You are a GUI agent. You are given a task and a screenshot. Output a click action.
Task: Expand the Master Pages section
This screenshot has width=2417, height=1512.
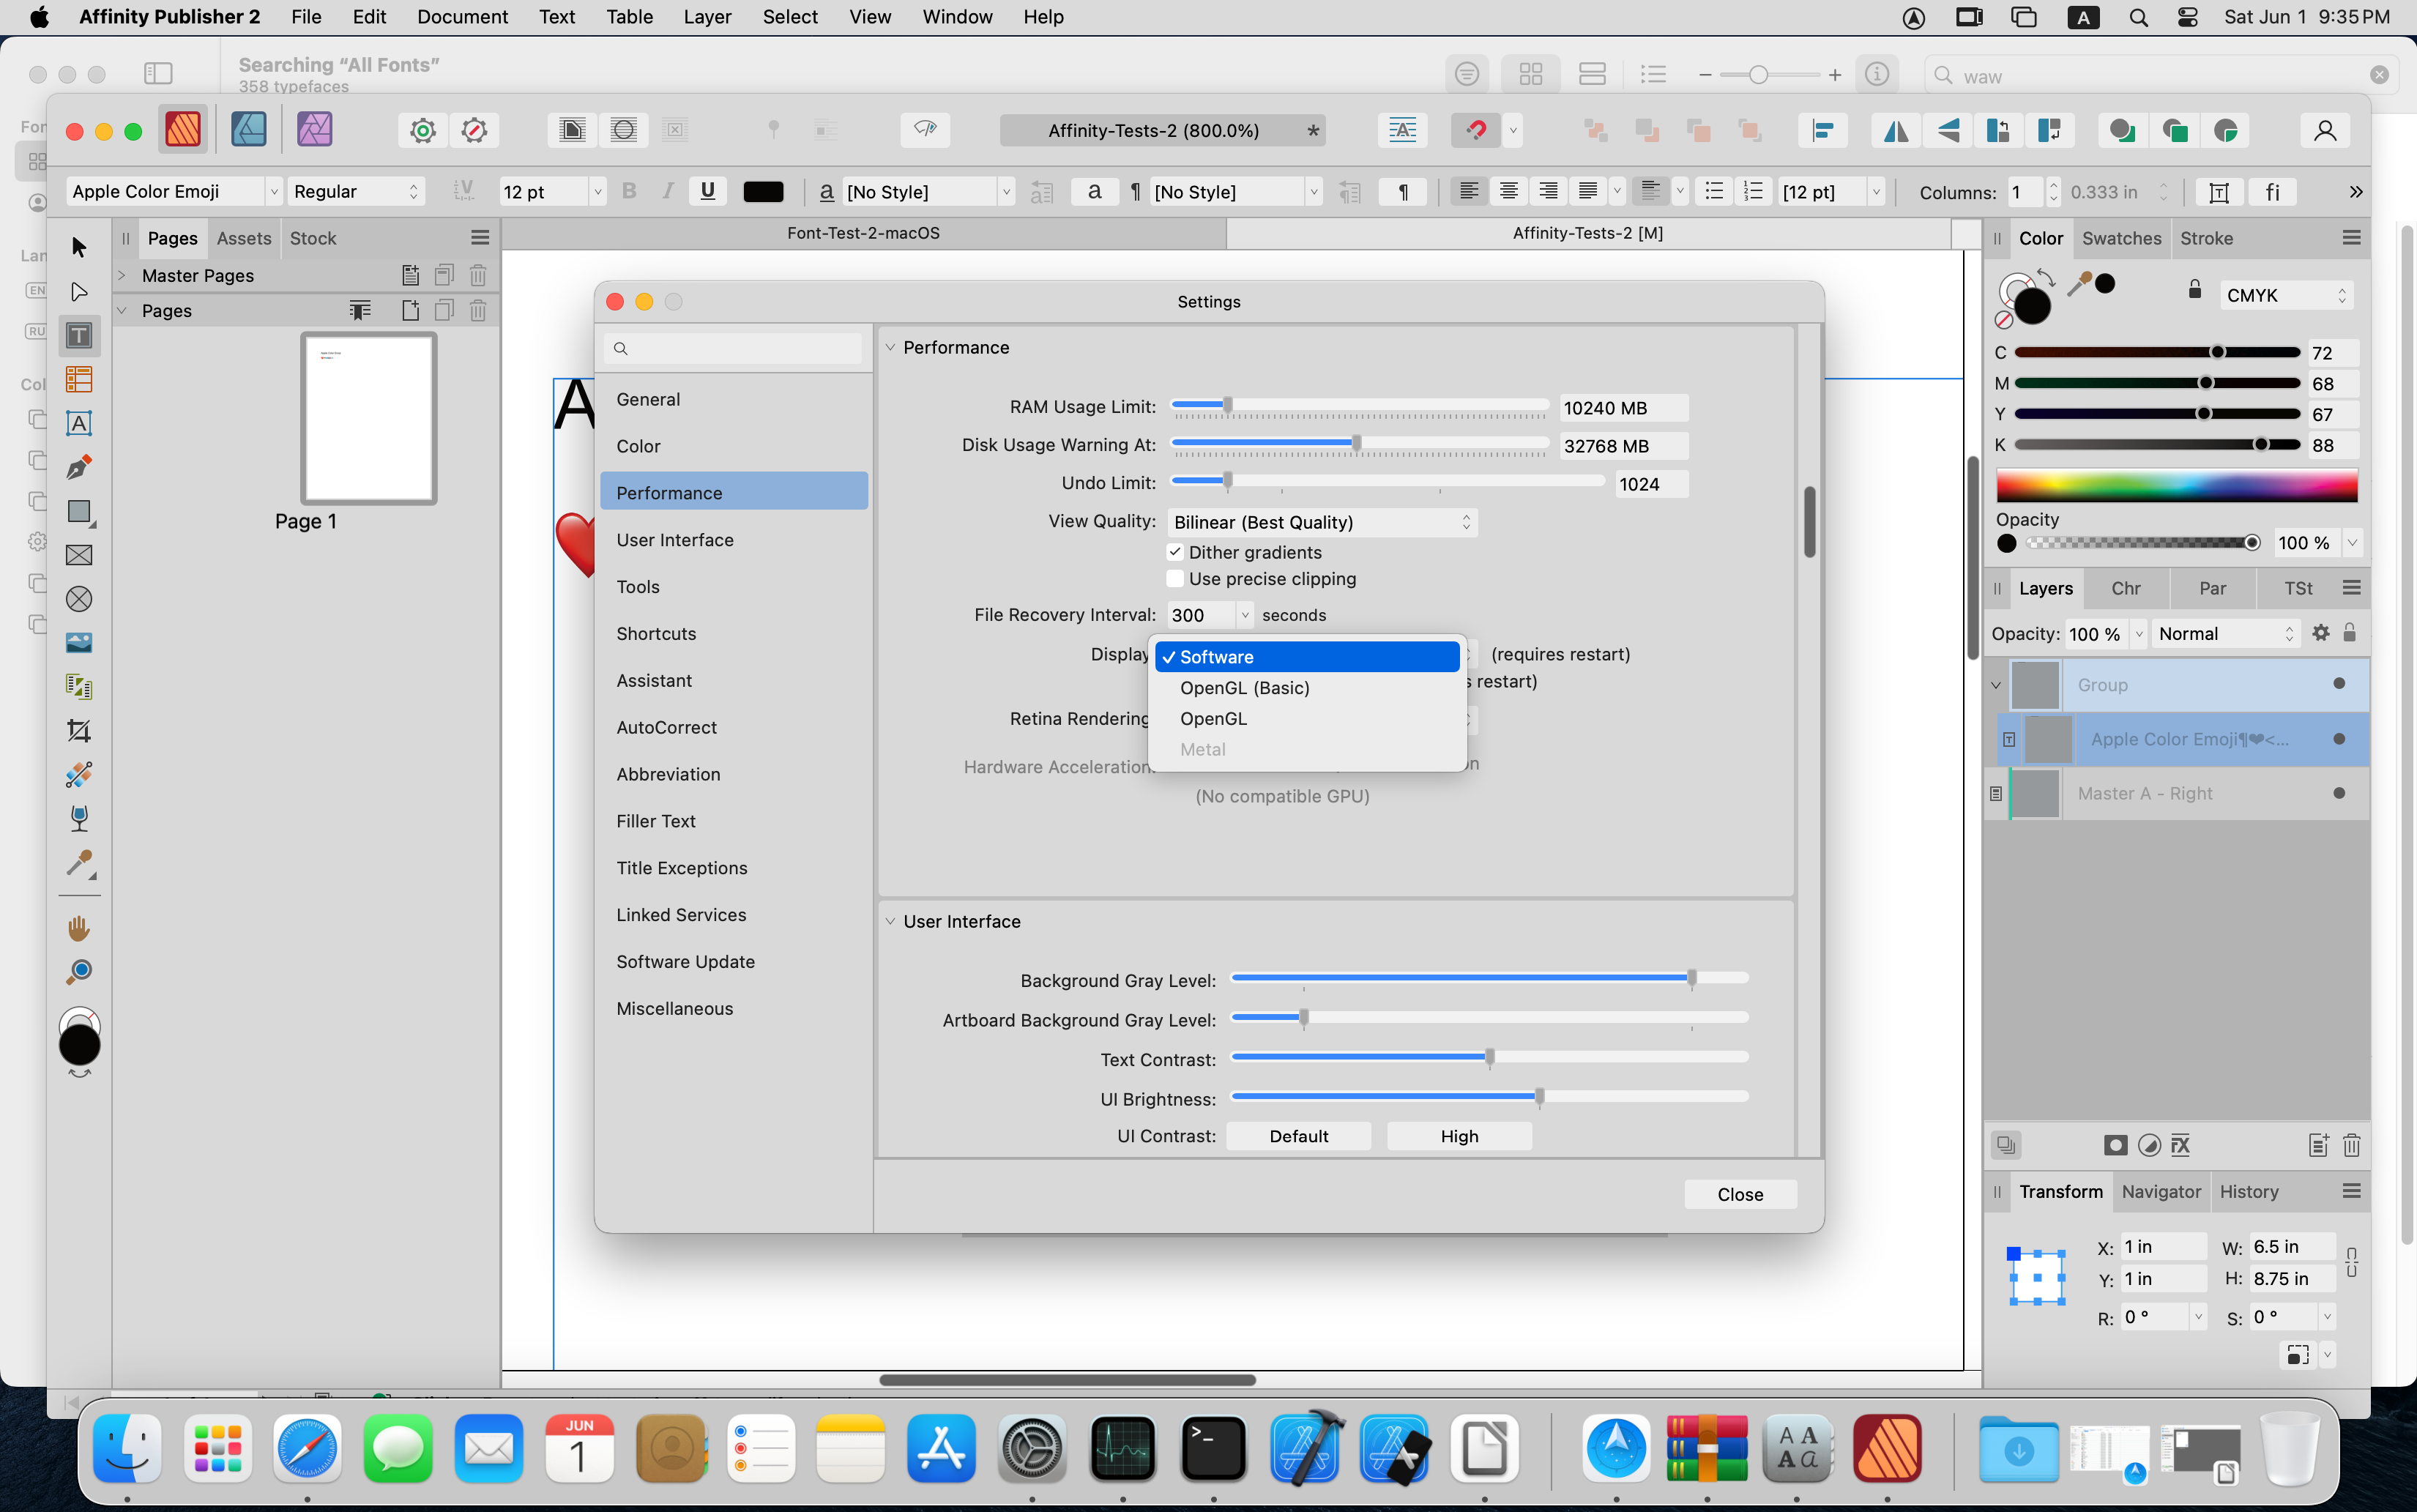(x=122, y=275)
